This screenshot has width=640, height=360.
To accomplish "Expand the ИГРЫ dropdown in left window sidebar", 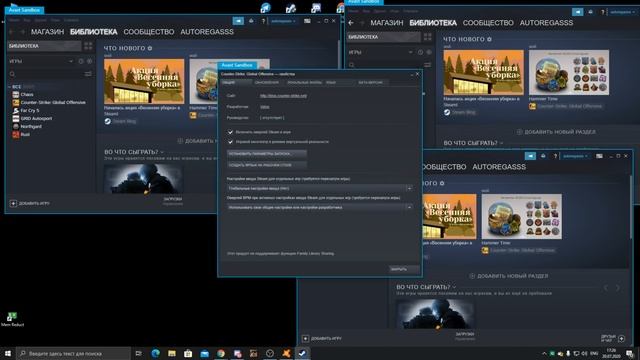I will (x=71, y=61).
